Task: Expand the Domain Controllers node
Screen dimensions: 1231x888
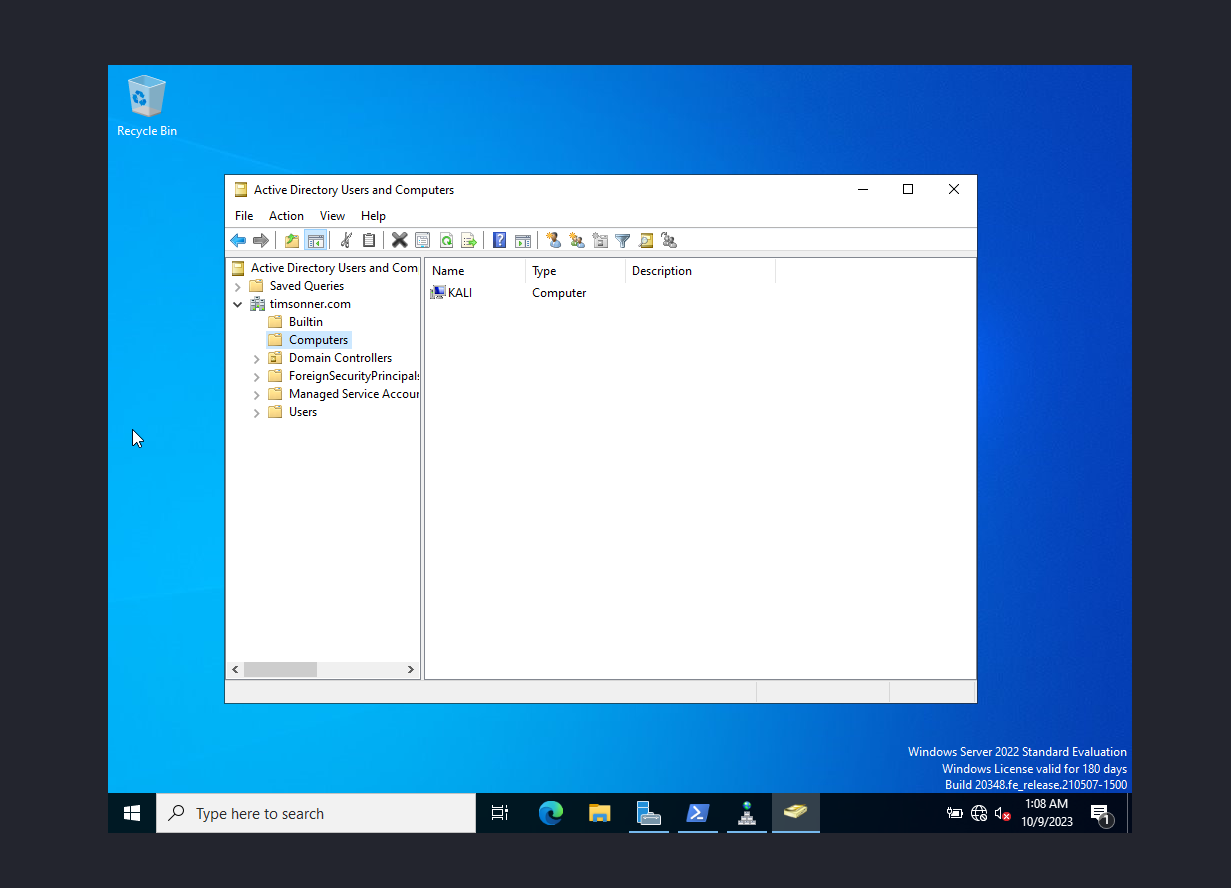Action: (256, 358)
